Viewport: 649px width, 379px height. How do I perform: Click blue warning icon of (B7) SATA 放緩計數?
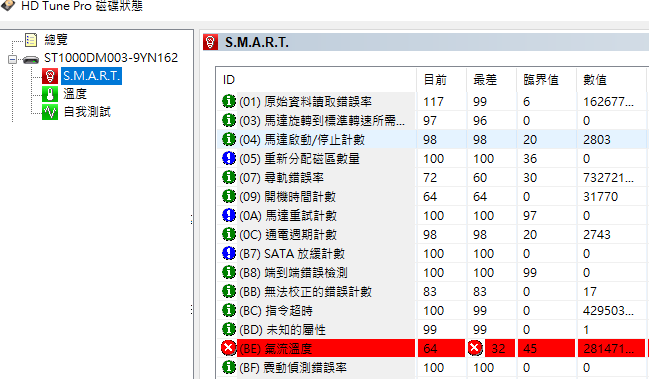229,253
